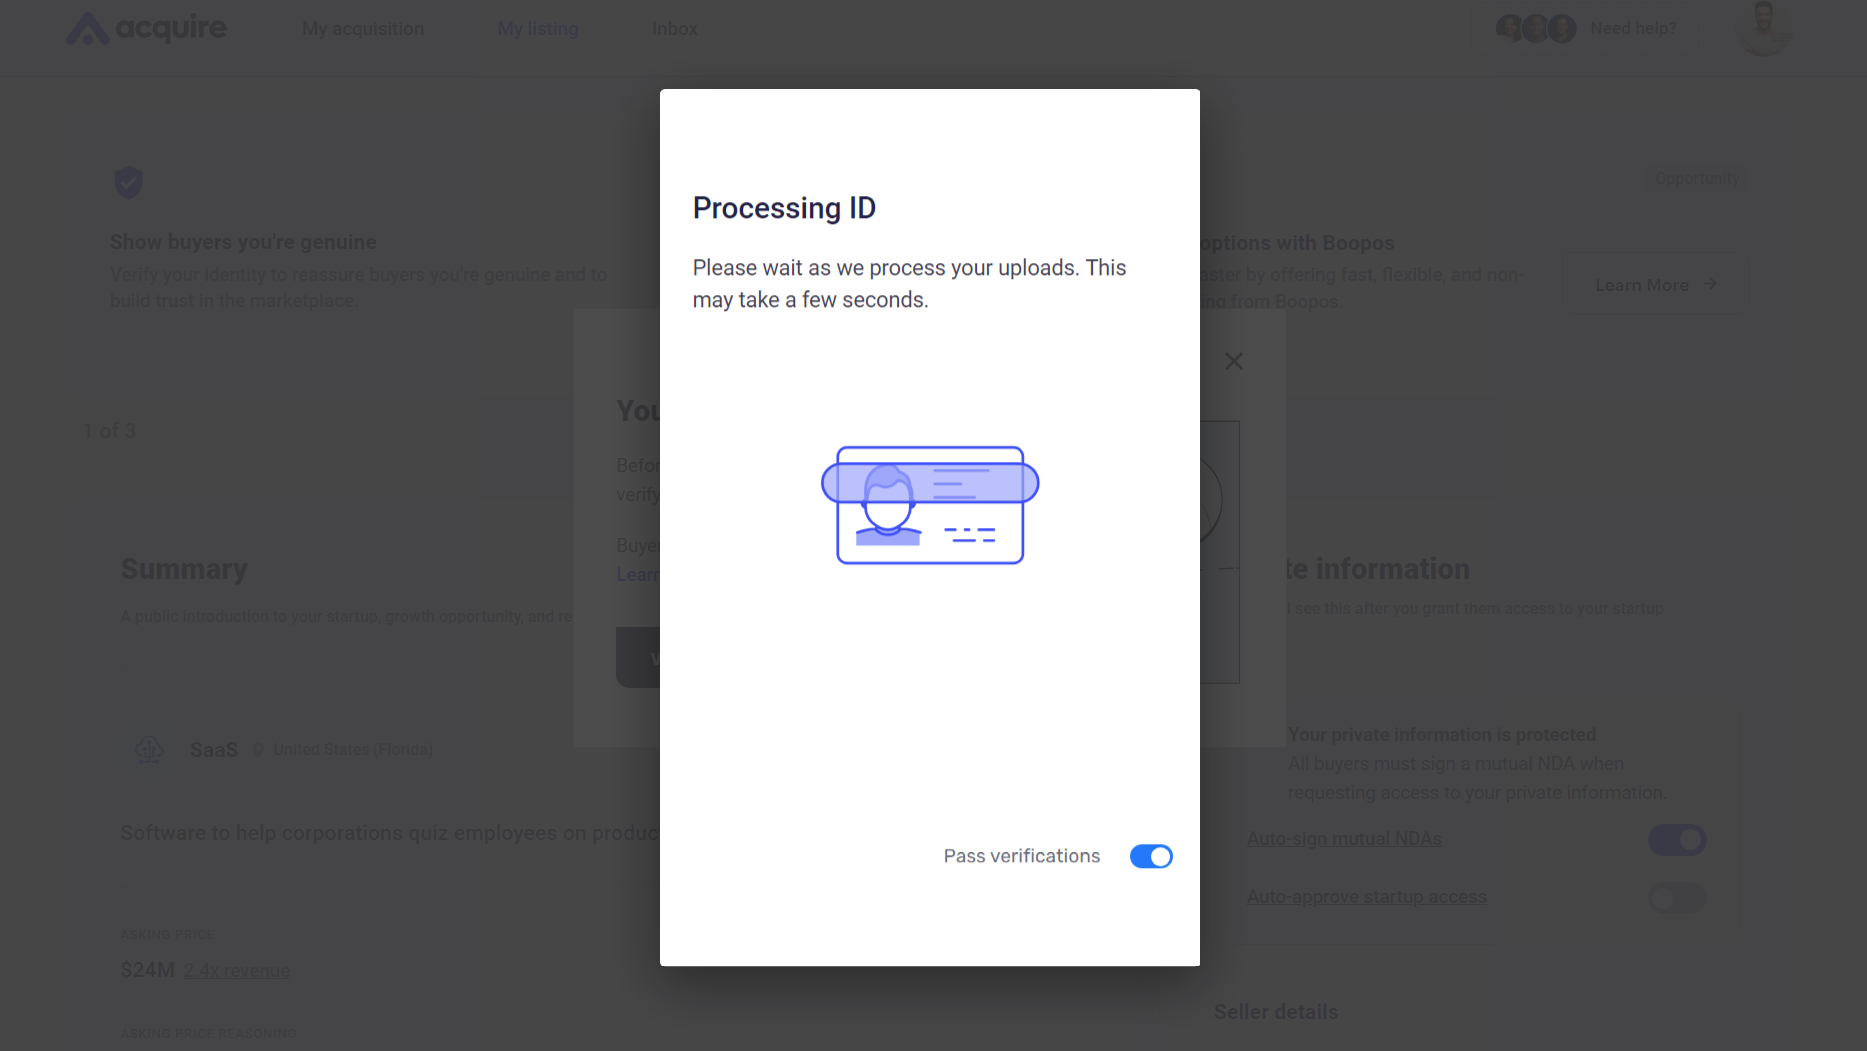This screenshot has height=1051, width=1867.
Task: Switch to the My listing tab
Action: 537,28
